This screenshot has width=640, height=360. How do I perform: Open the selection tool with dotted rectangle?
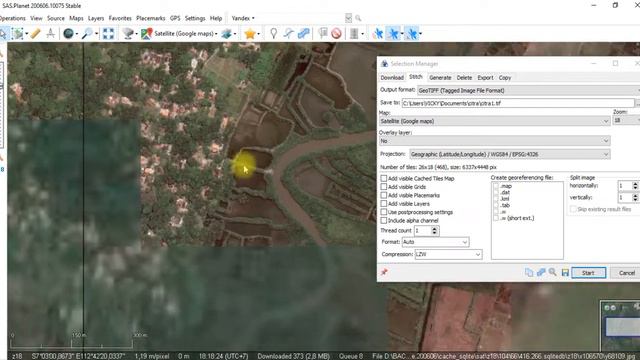[x=18, y=33]
